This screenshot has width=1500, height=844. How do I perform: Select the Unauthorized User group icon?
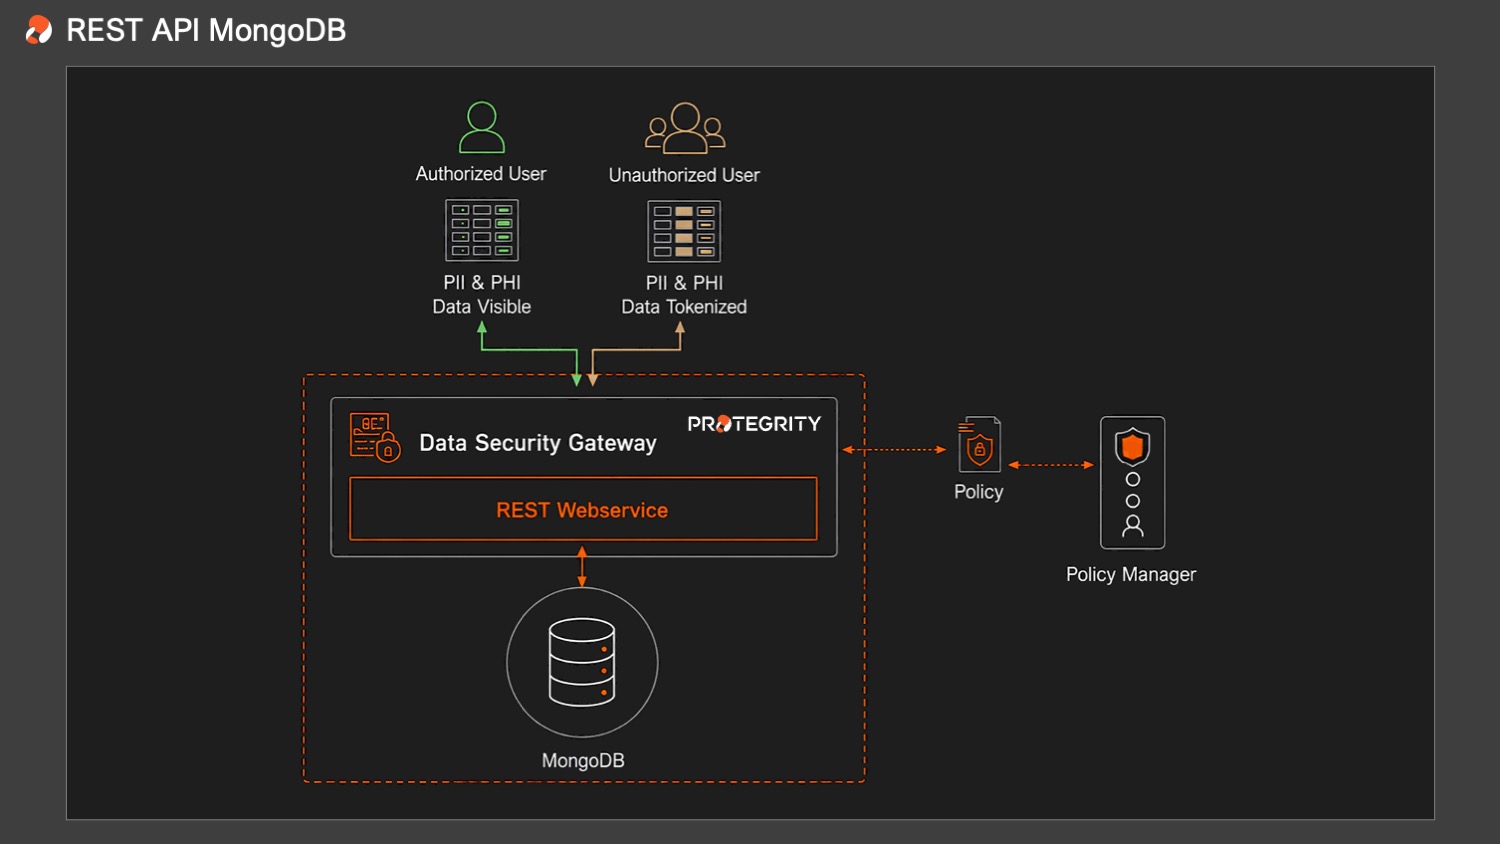pos(685,128)
